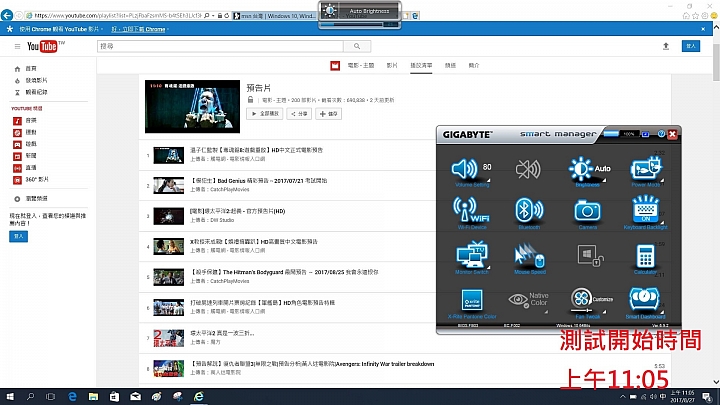Open Brightness Auto control in Smart Manager
Viewport: 720px width, 405px height.
[589, 171]
